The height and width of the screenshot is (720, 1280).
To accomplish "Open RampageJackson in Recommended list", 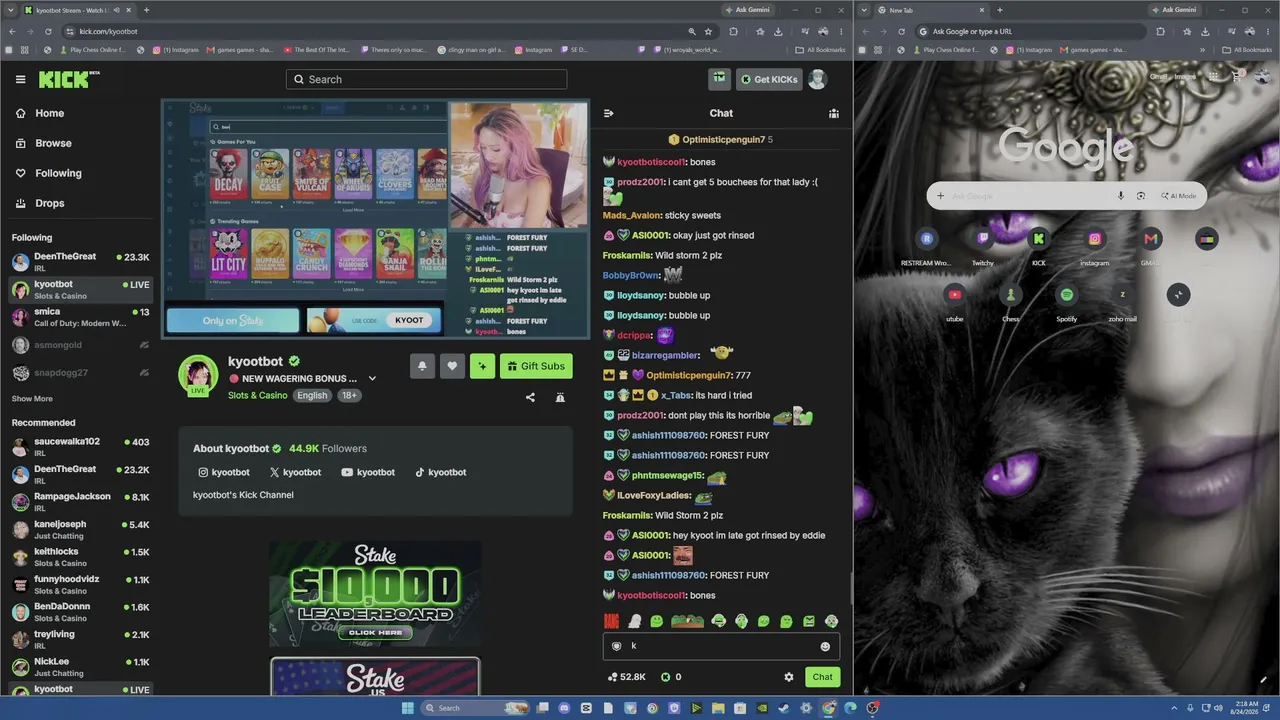I will [x=80, y=502].
